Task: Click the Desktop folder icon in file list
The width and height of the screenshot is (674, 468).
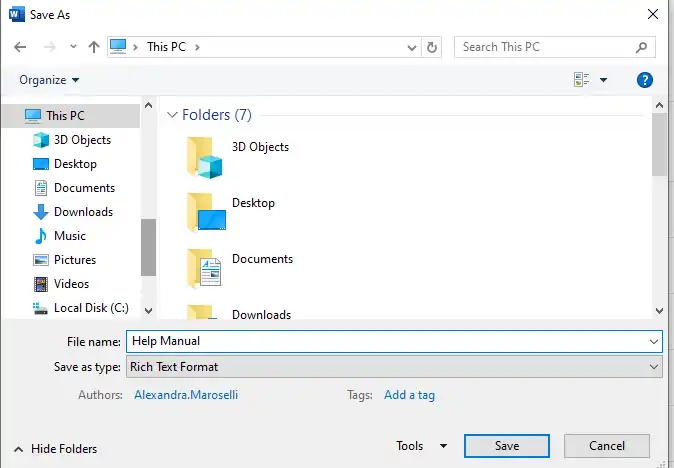Action: (206, 212)
